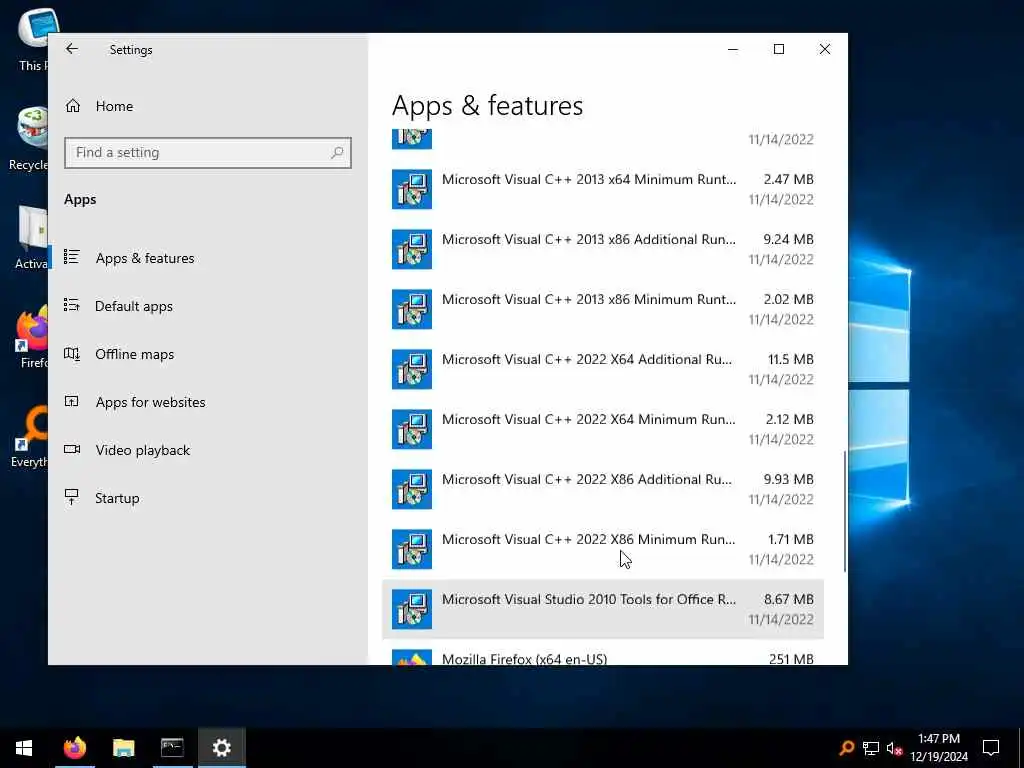The width and height of the screenshot is (1024, 768).
Task: Select Visual C++ 2013 x86 Additional Runtime entry
Action: click(x=603, y=249)
